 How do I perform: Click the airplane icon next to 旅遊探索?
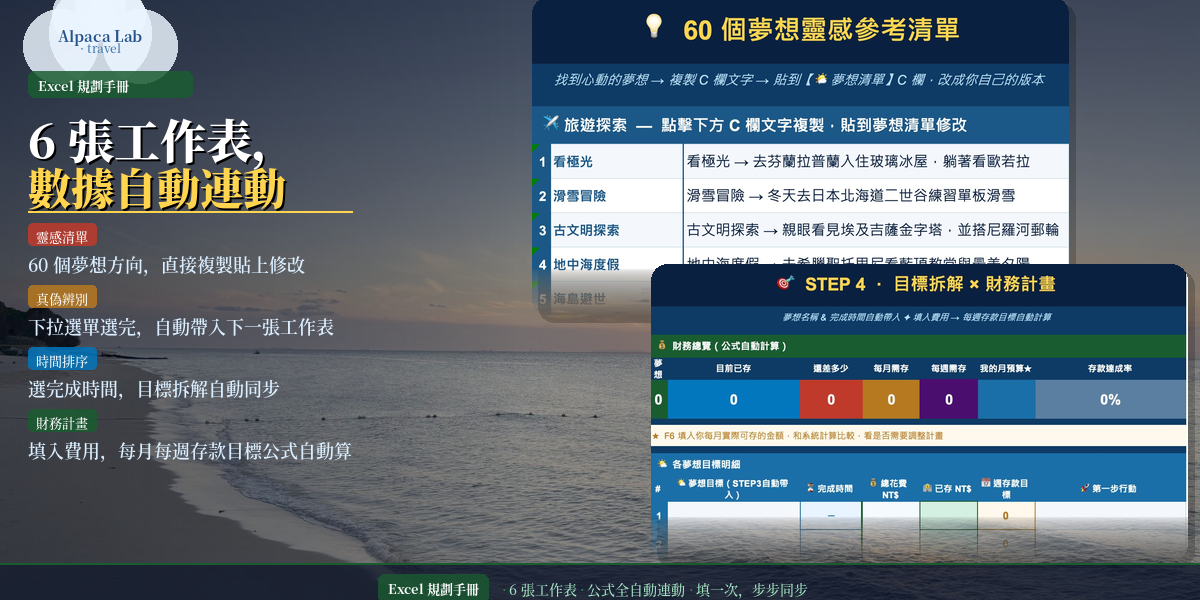pyautogui.click(x=551, y=124)
